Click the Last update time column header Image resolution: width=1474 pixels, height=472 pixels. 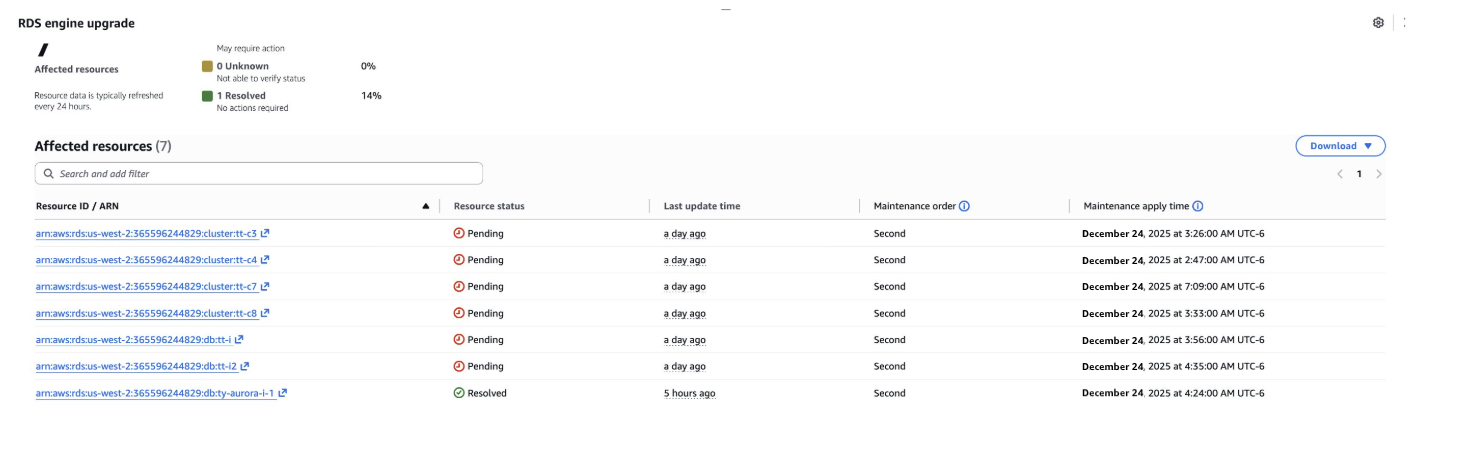coord(702,207)
